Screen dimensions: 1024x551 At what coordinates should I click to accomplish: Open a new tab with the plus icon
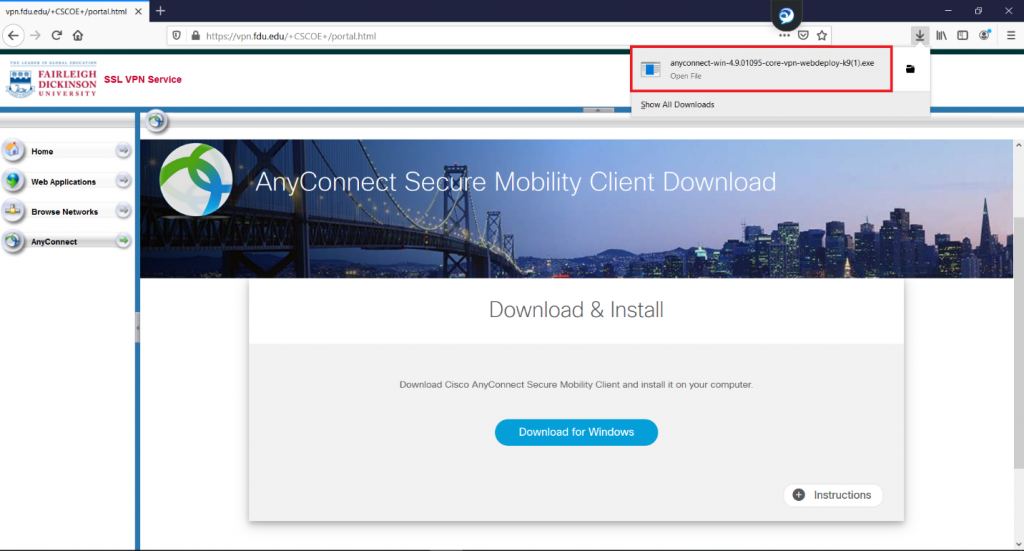[161, 11]
